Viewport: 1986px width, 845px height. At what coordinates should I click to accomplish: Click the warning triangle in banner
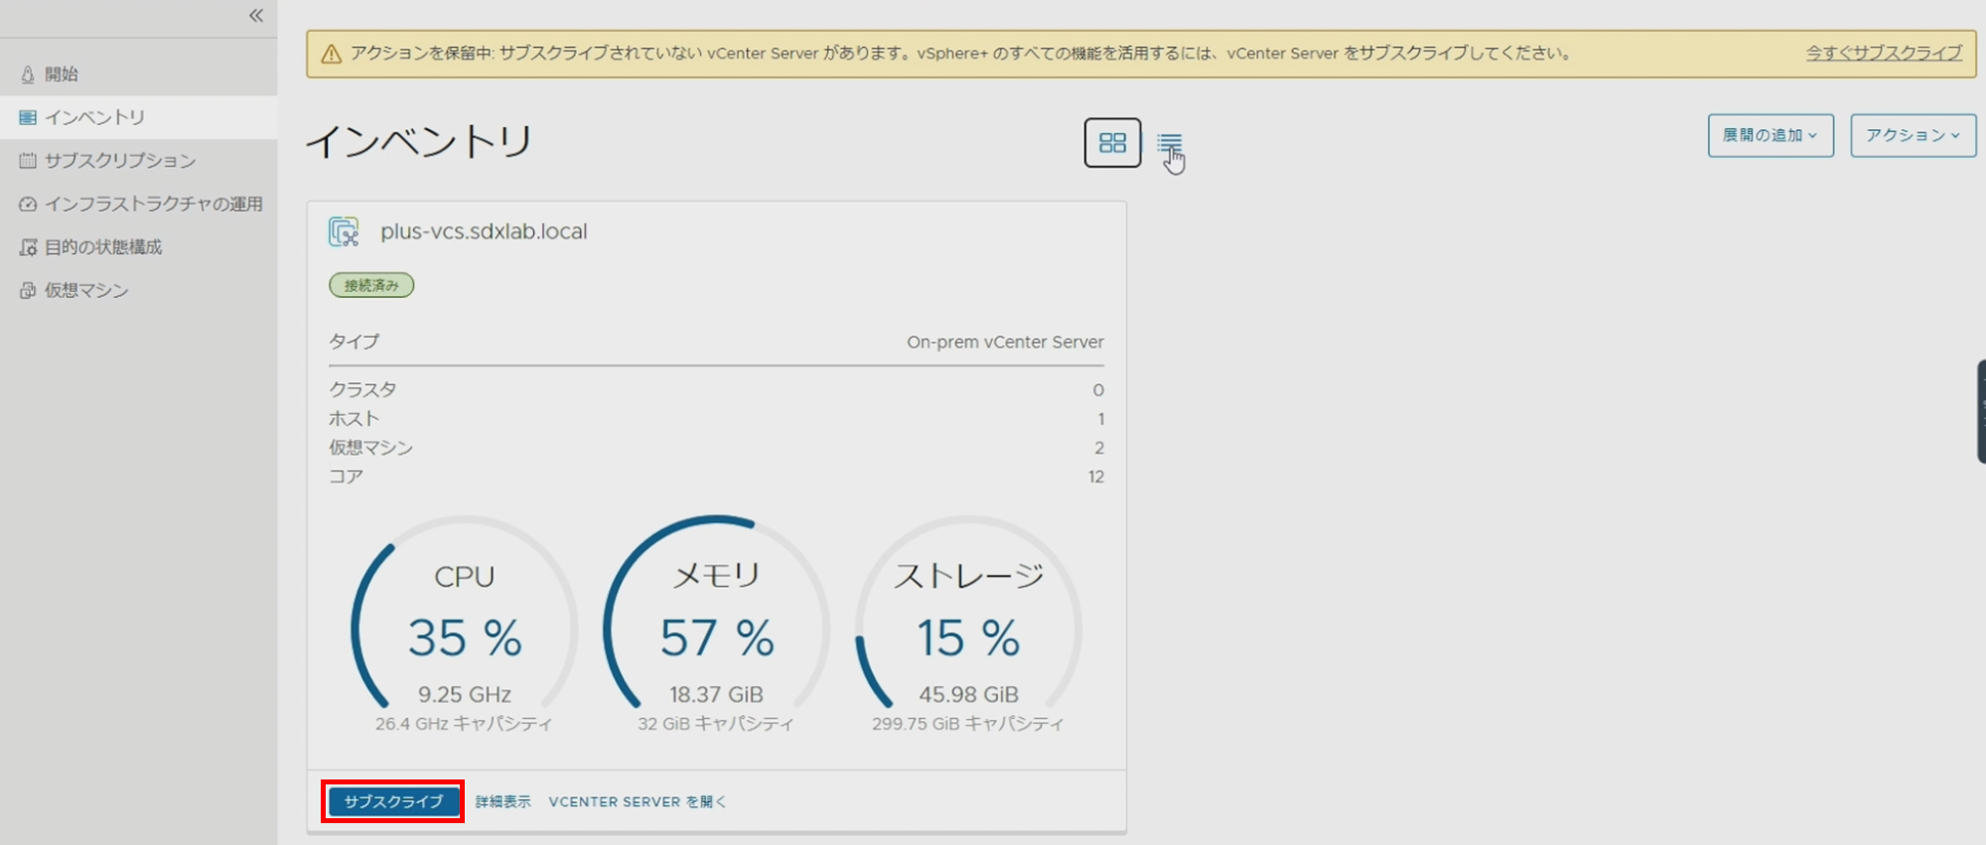(x=331, y=54)
